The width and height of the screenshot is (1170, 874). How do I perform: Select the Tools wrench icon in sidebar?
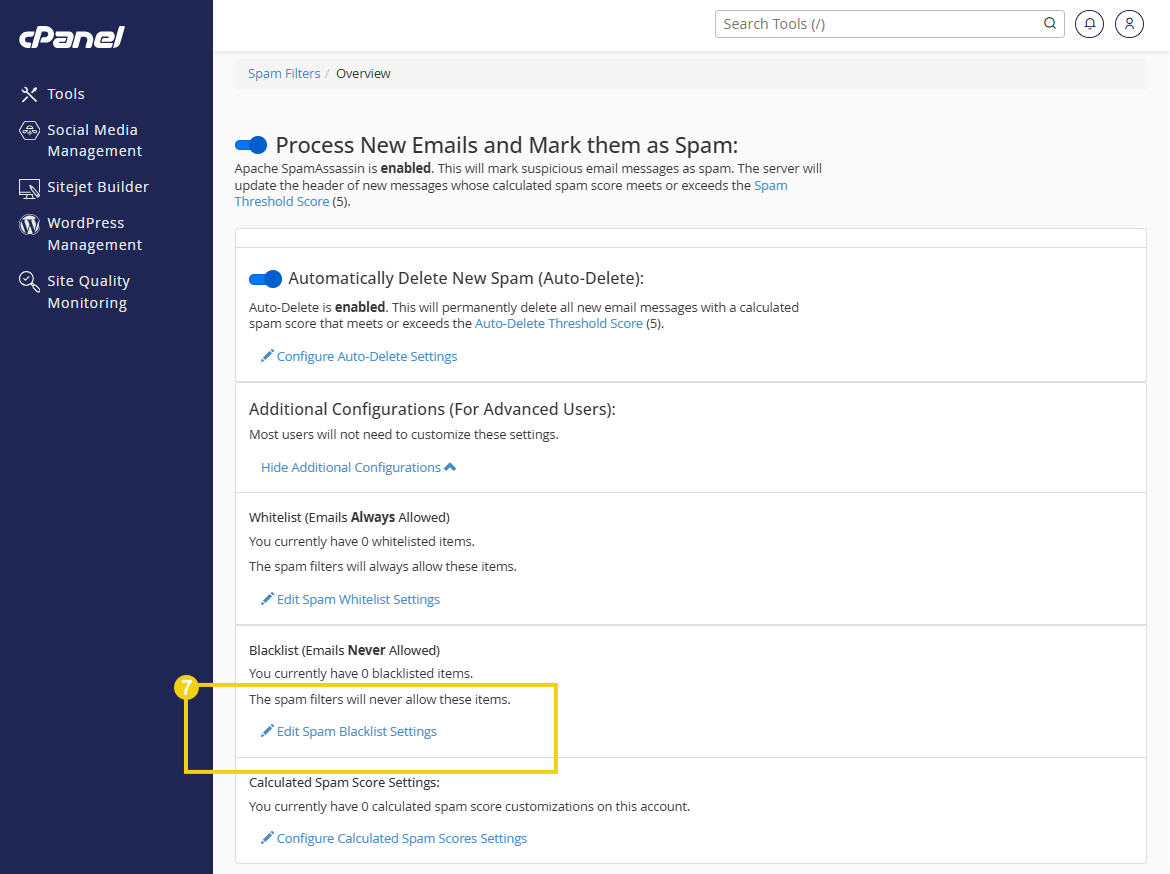coord(29,93)
